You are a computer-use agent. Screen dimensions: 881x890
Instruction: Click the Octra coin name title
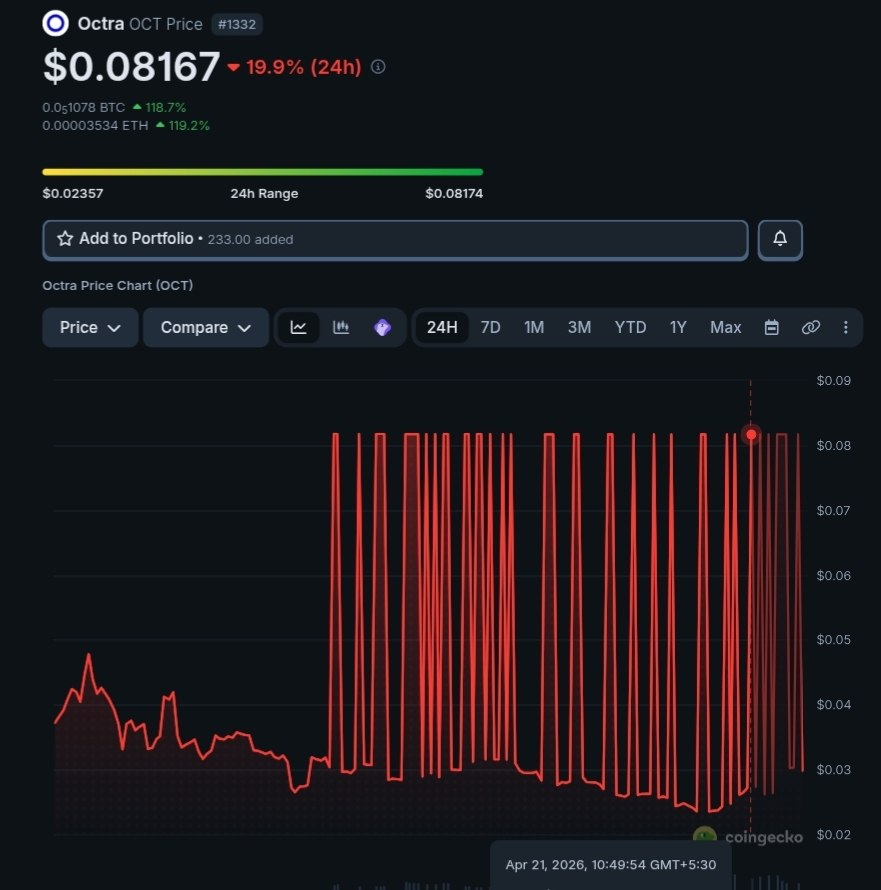coord(100,24)
